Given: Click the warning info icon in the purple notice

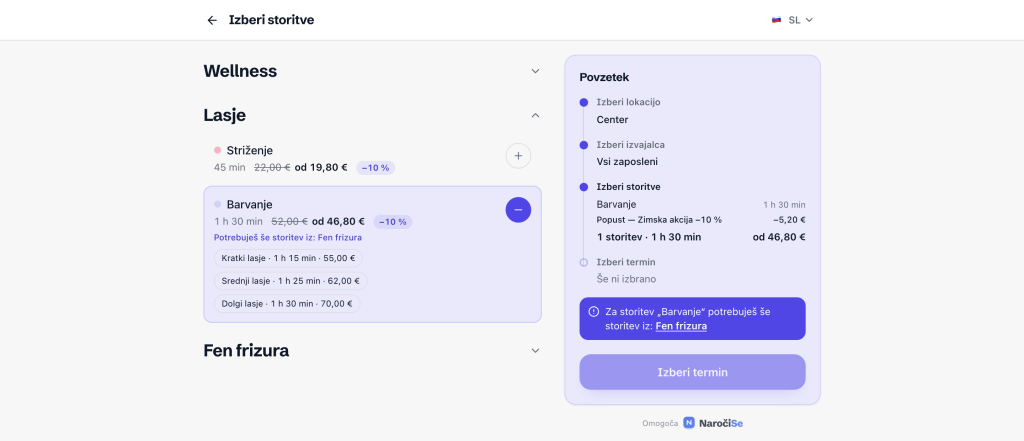Looking at the screenshot, I should click(x=594, y=312).
